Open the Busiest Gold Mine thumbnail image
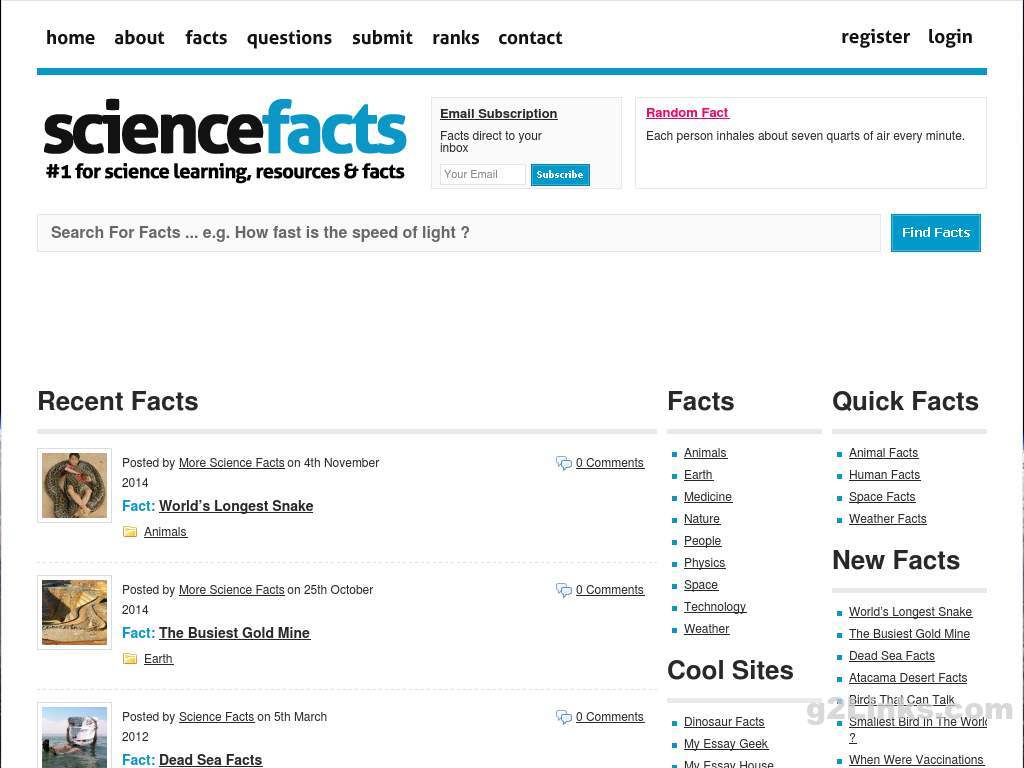 click(x=75, y=612)
